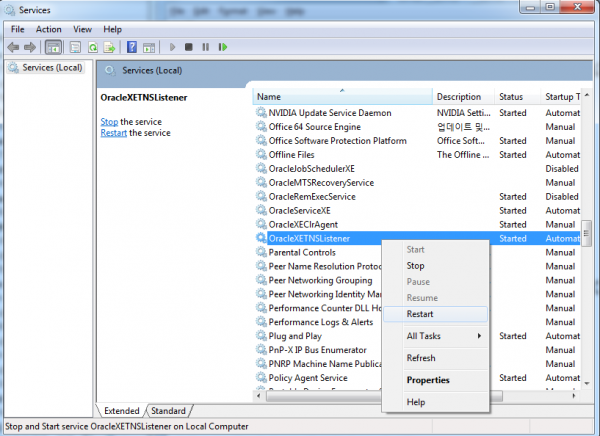Click the Back arrow toolbar icon
Screen dimensions: 600x436
coord(15,46)
